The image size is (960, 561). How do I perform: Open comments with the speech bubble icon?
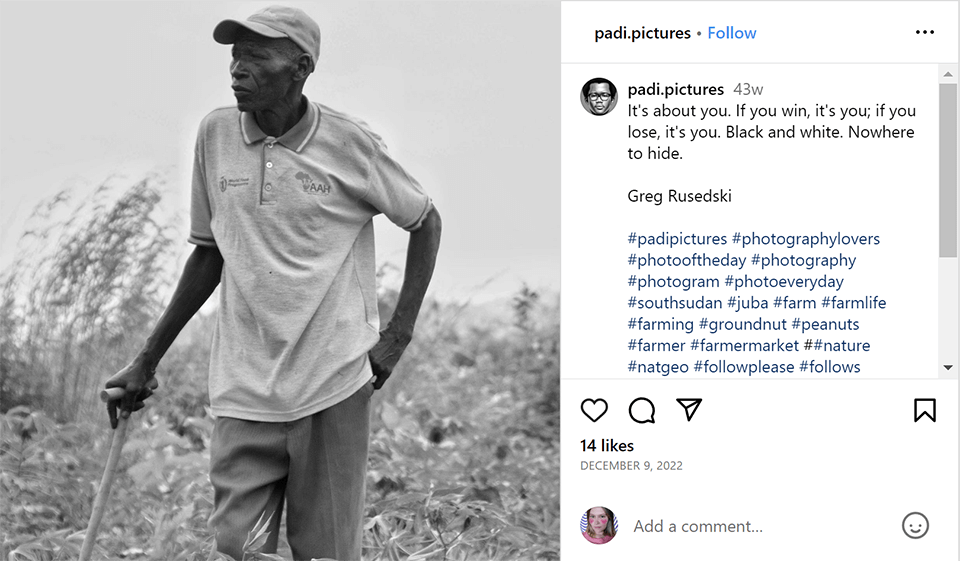[642, 410]
